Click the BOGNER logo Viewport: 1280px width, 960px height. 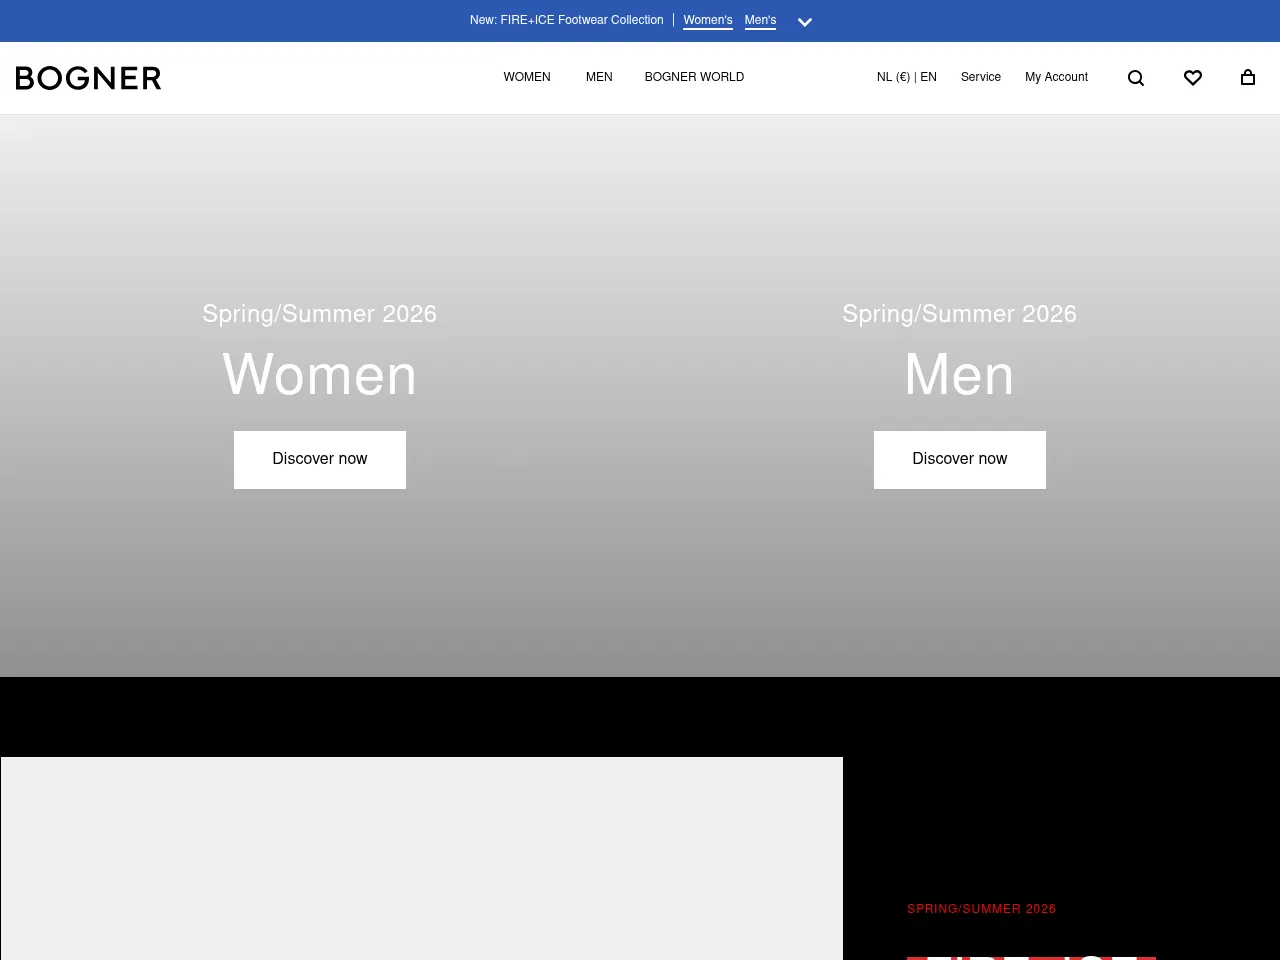pos(88,77)
